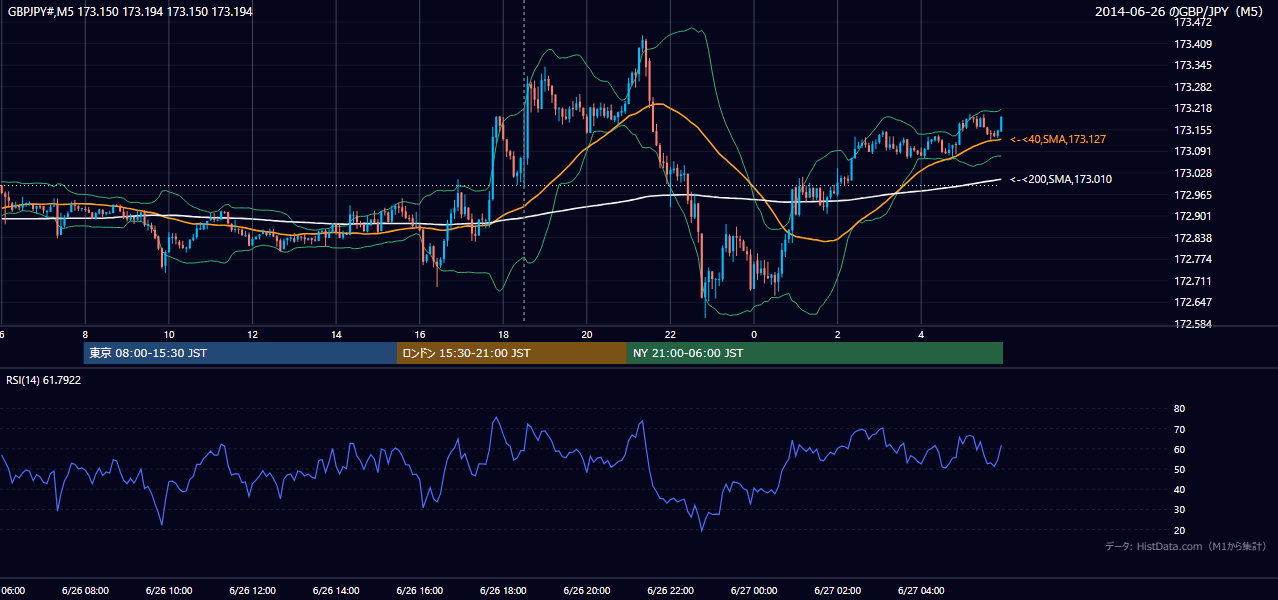Click the 172.711 price axis value
Image resolution: width=1278 pixels, height=600 pixels.
point(1193,281)
